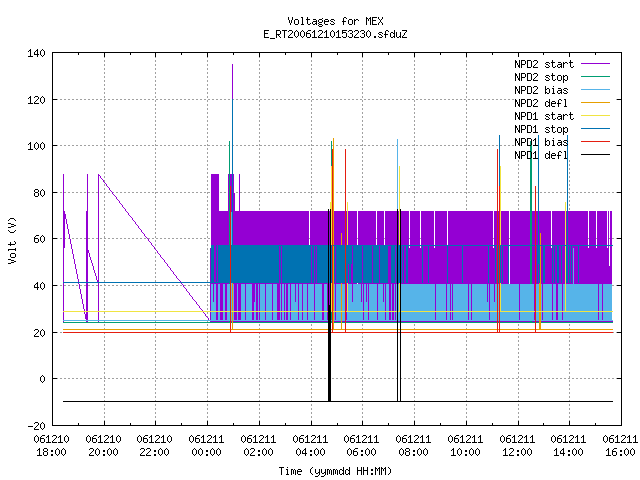Click the 'NPD1 defl' legend label
The width and height of the screenshot is (640, 480).
coord(541,156)
